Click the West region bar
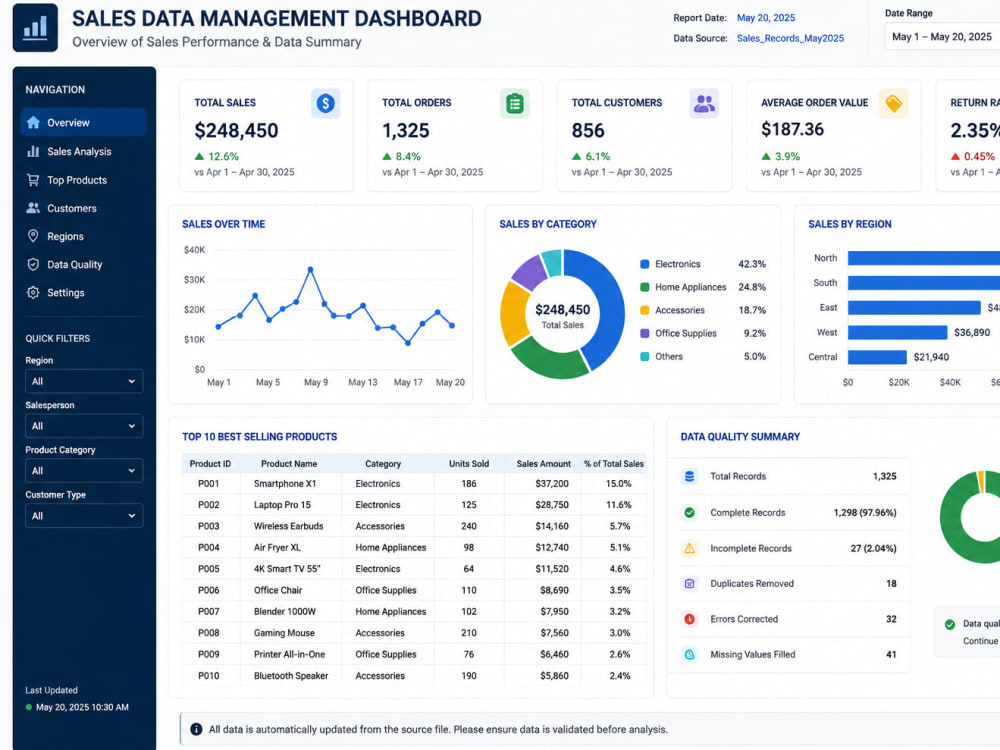The image size is (1000, 750). [x=897, y=332]
